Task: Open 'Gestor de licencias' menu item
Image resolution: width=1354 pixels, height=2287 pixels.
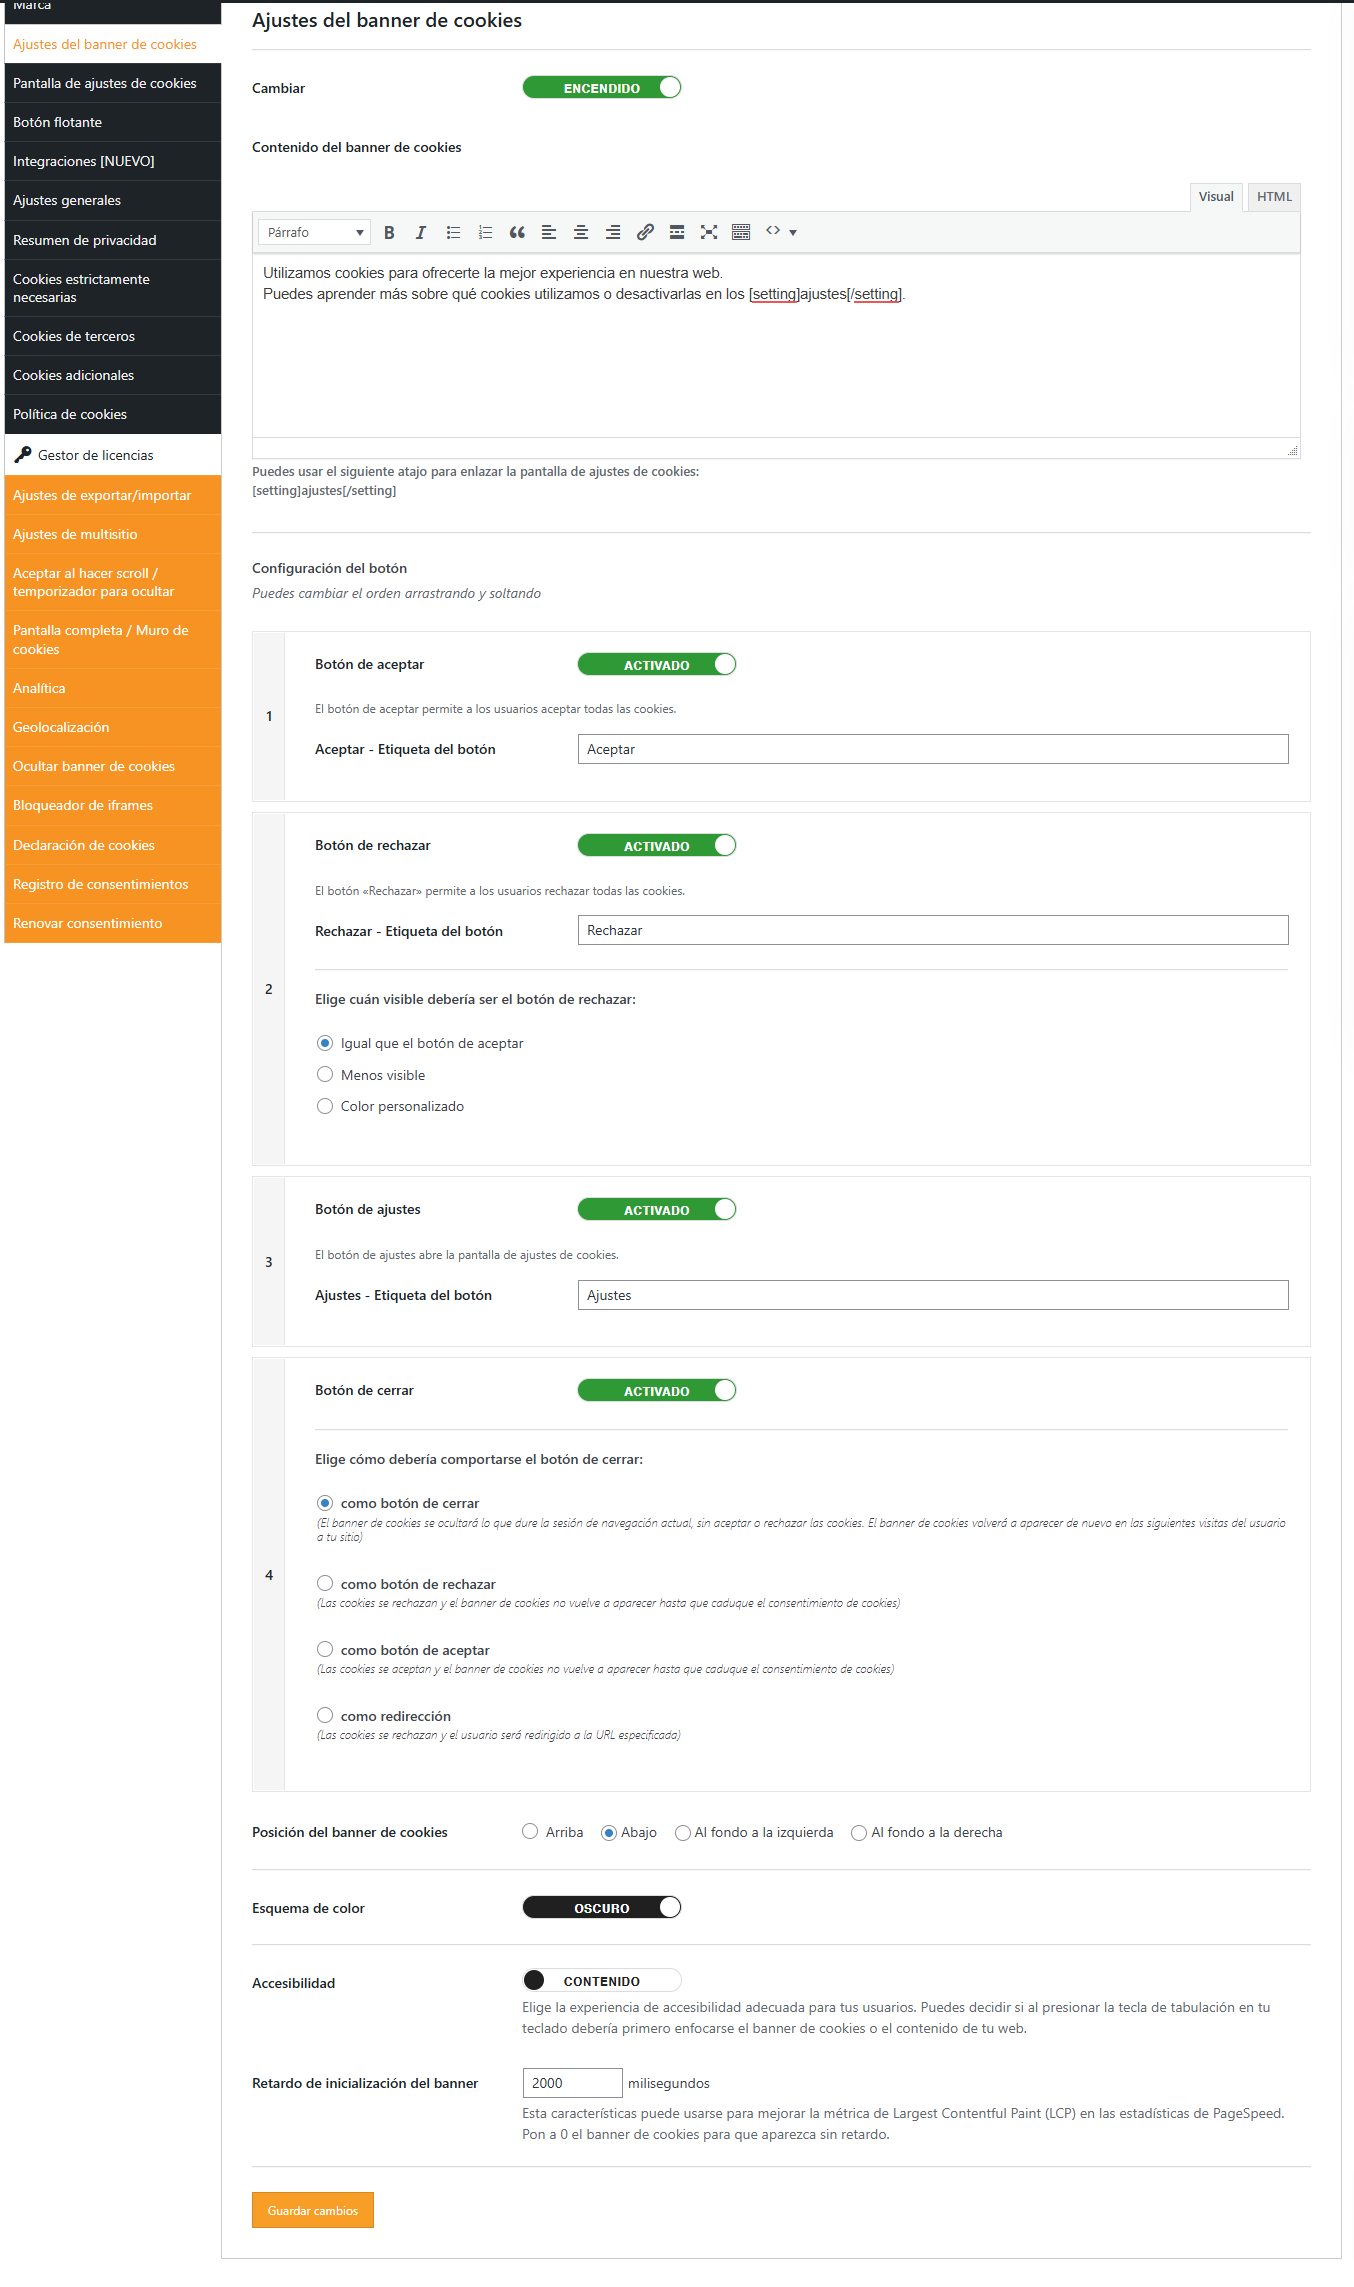Action: click(x=113, y=455)
